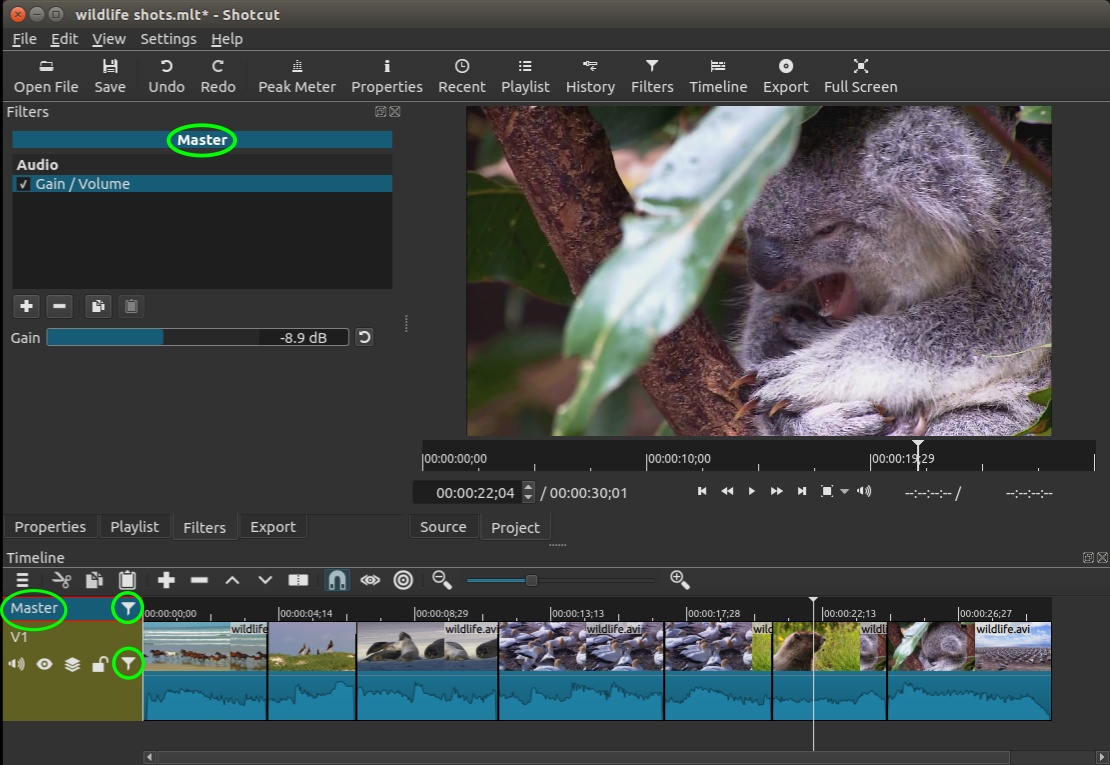Toggle timeline snapping magnet button
Viewport: 1110px width, 765px height.
pyautogui.click(x=337, y=580)
